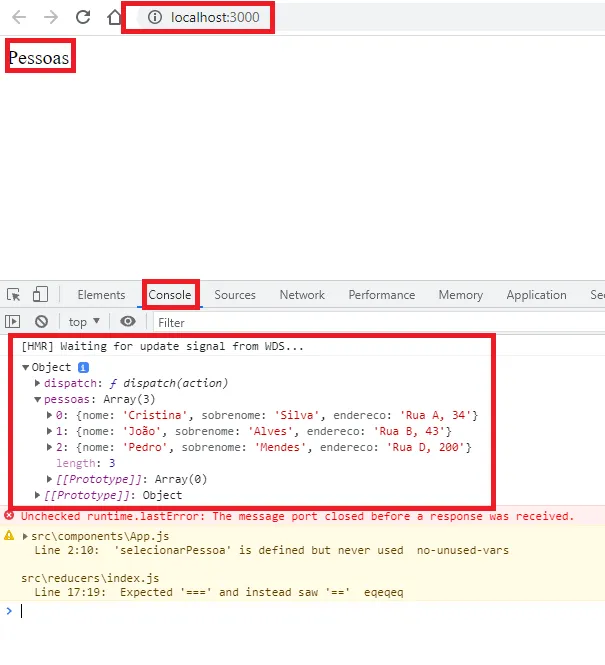Select the length: 3 property line
This screenshot has width=605, height=665.
coord(86,463)
